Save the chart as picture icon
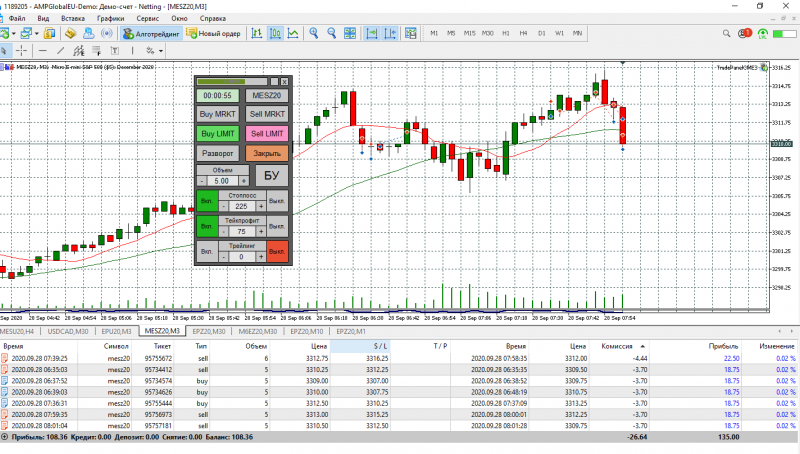The height and width of the screenshot is (454, 800). coord(411,33)
